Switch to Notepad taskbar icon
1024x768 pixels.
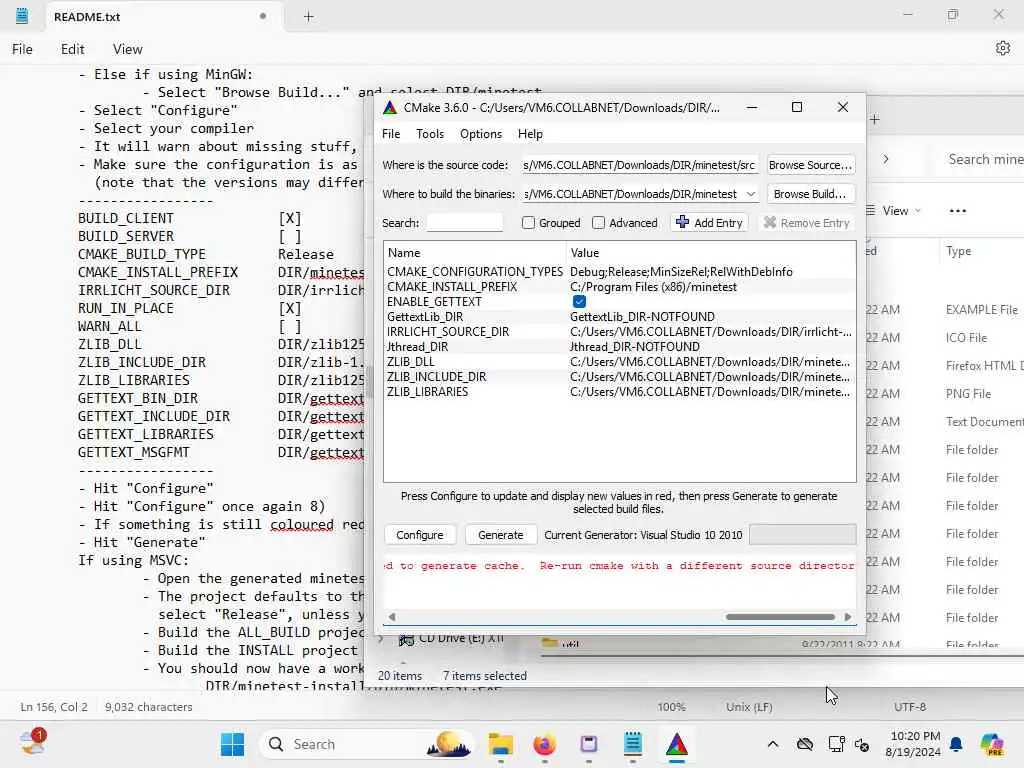(632, 744)
